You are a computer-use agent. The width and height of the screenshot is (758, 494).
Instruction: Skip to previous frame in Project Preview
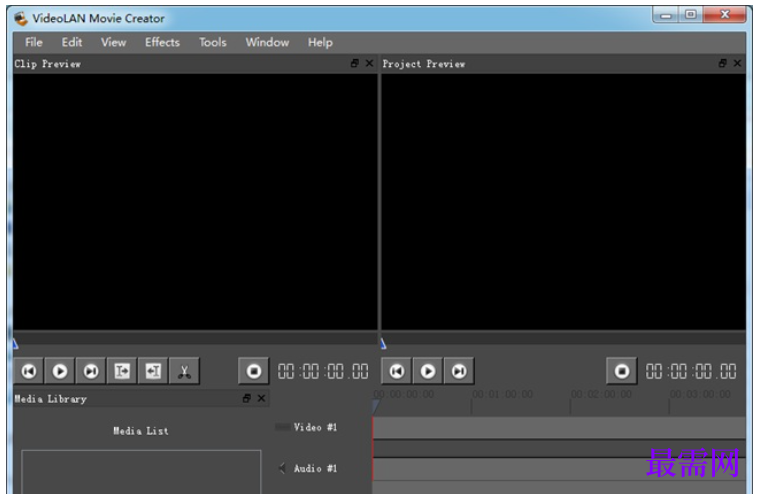(x=396, y=371)
